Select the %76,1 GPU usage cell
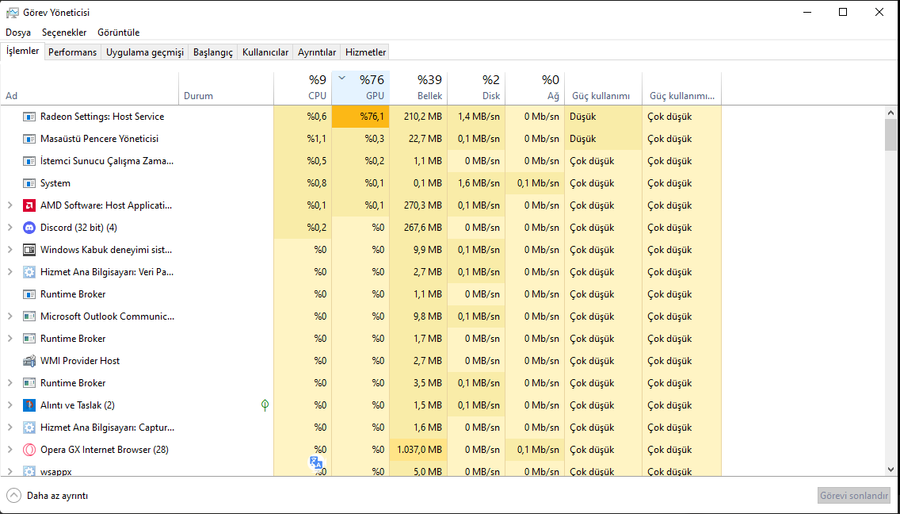The image size is (900, 514). pyautogui.click(x=360, y=117)
